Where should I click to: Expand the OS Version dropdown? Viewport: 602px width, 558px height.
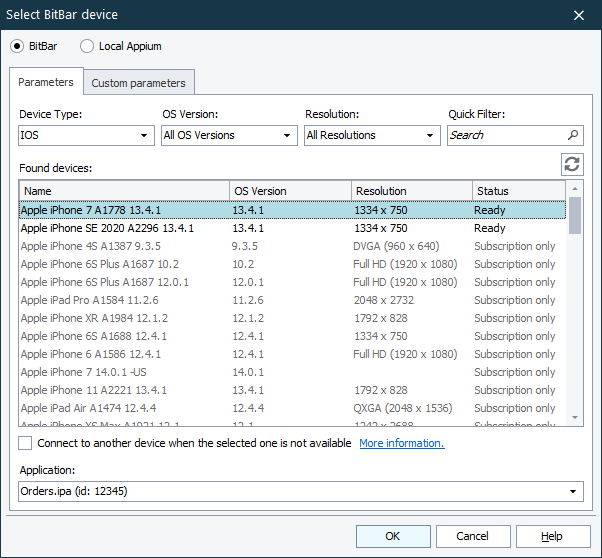[x=229, y=135]
